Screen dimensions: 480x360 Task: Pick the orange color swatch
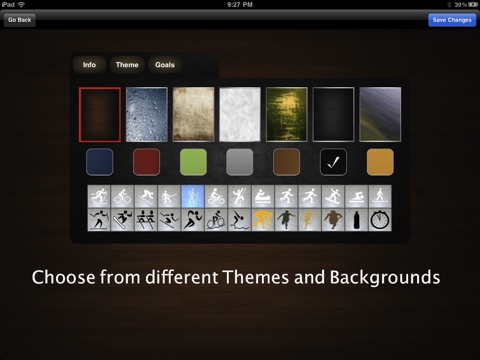(x=380, y=162)
